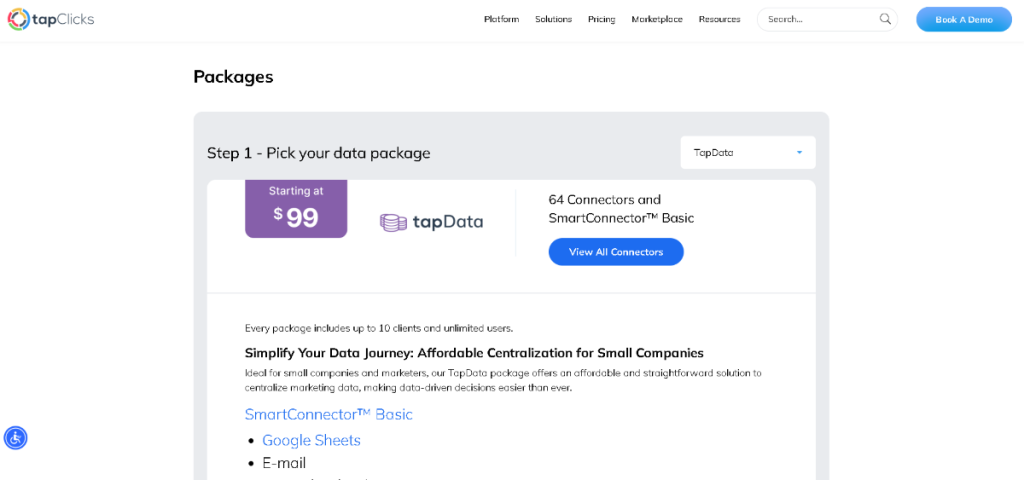Open the Platform menu
Screen dimensions: 1024x480
click(501, 19)
